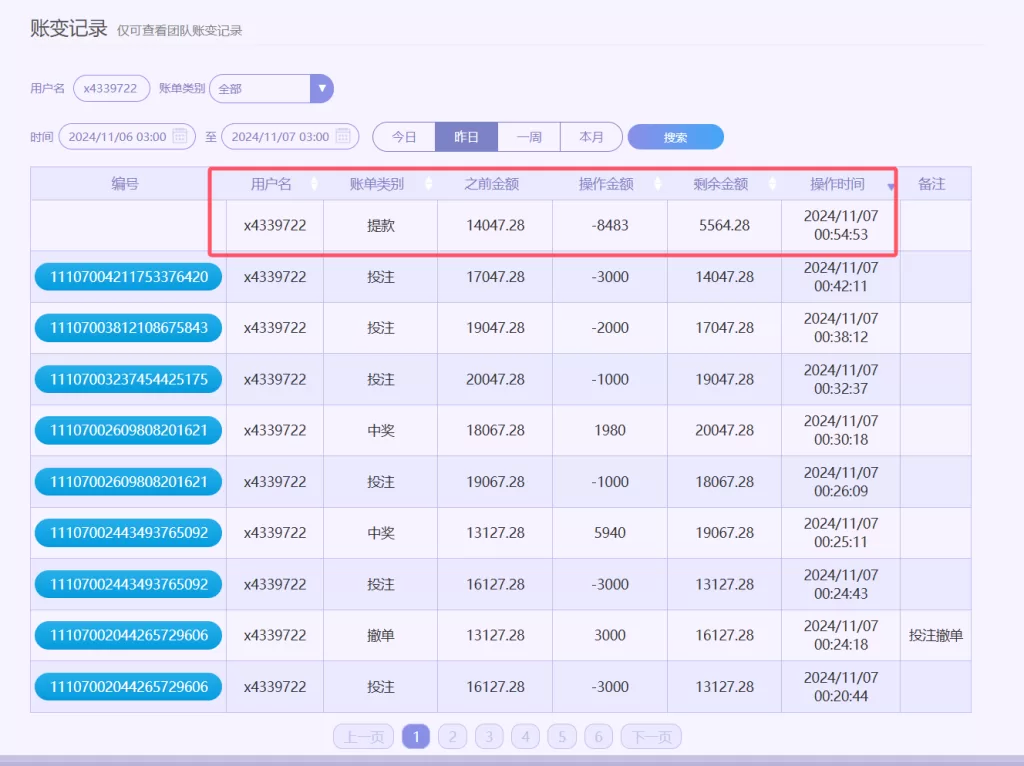Open calendar icon for end time field
Screen dimensions: 1024x766
pyautogui.click(x=343, y=136)
